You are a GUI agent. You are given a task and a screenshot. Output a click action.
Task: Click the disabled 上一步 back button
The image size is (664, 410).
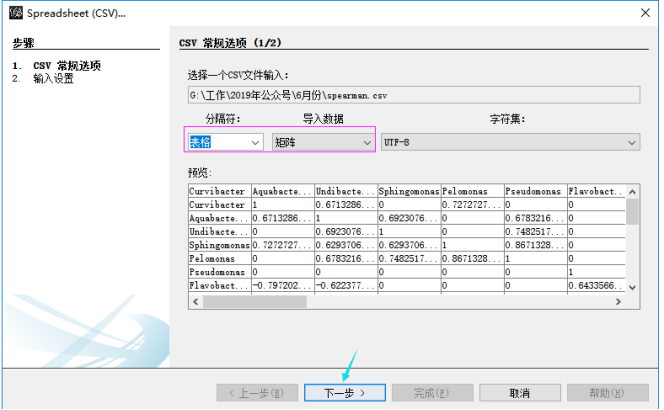(x=257, y=393)
